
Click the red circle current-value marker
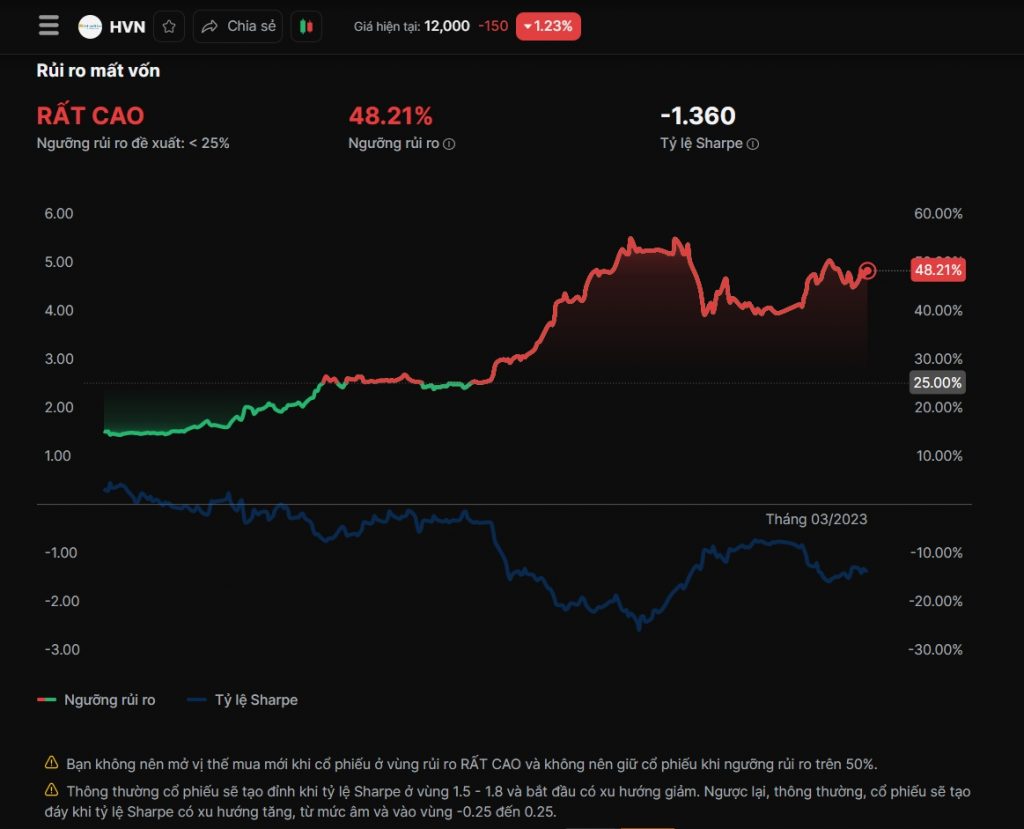click(x=867, y=270)
